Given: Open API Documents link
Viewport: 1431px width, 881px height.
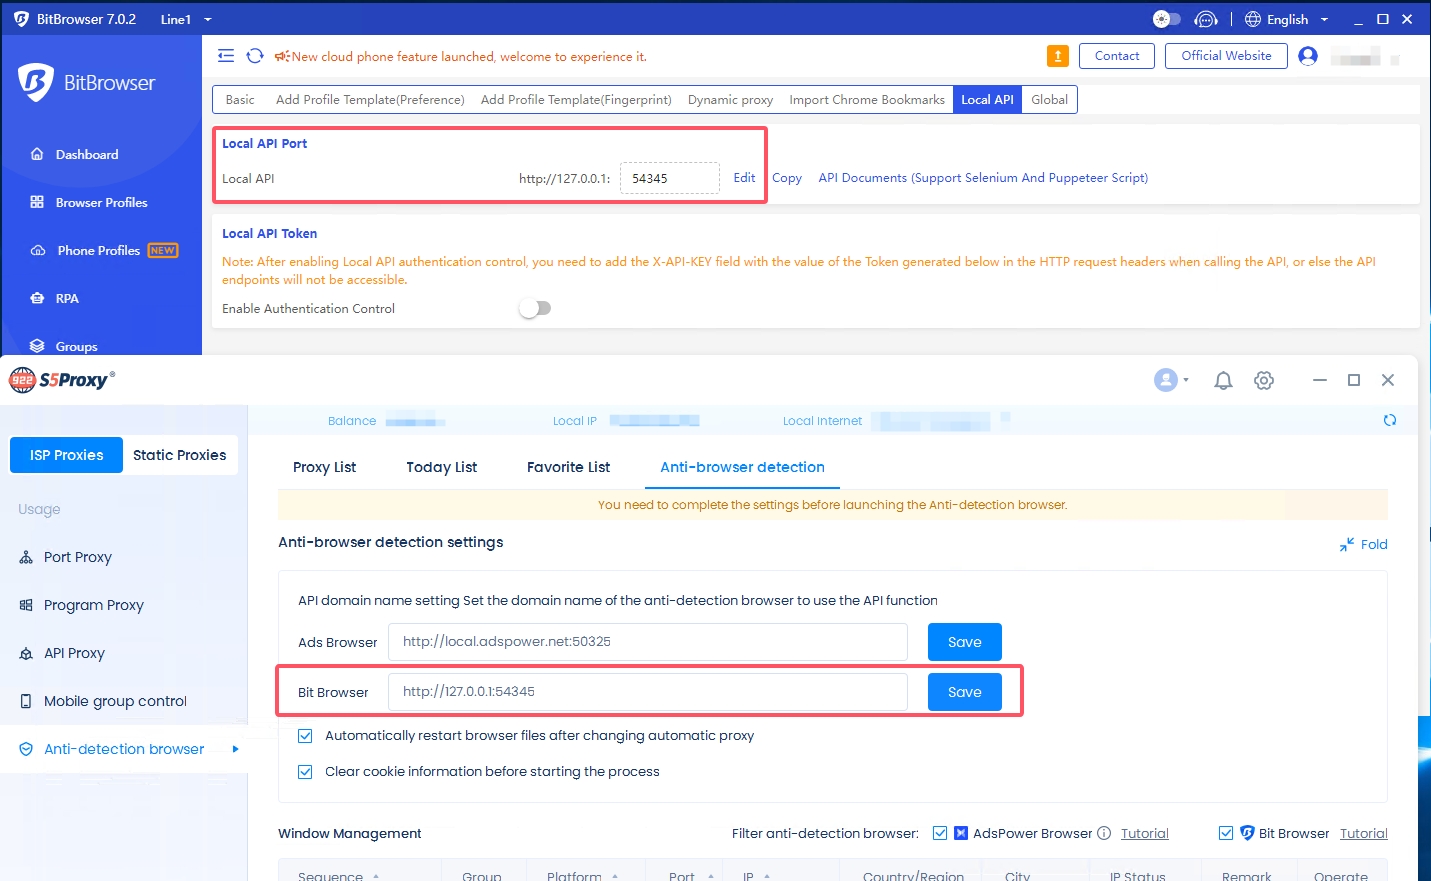Looking at the screenshot, I should (982, 178).
